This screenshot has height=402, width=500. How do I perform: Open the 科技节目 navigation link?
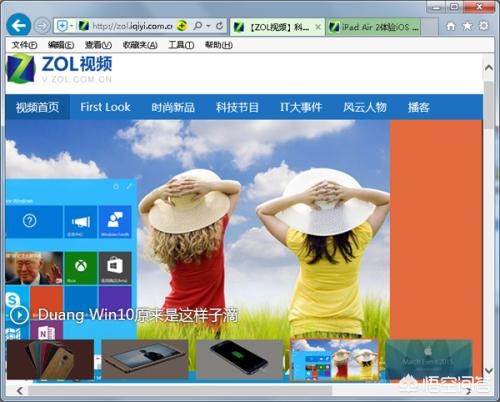point(237,107)
